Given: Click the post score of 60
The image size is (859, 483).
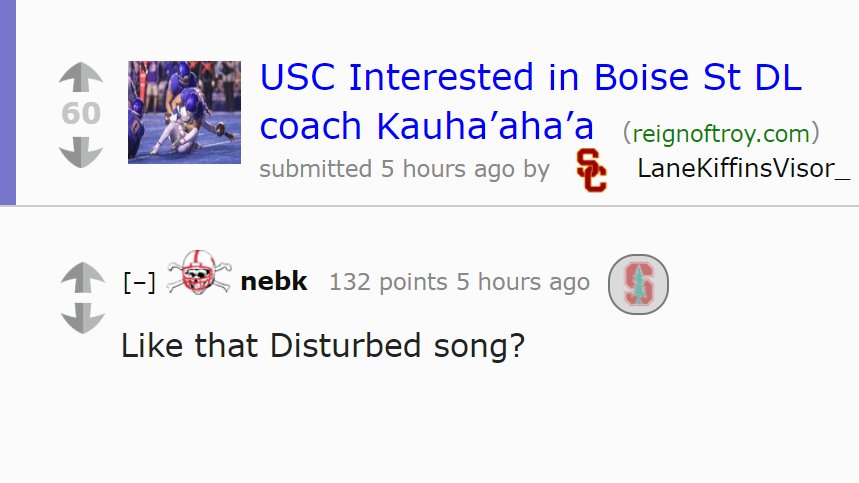Looking at the screenshot, I should click(x=81, y=114).
